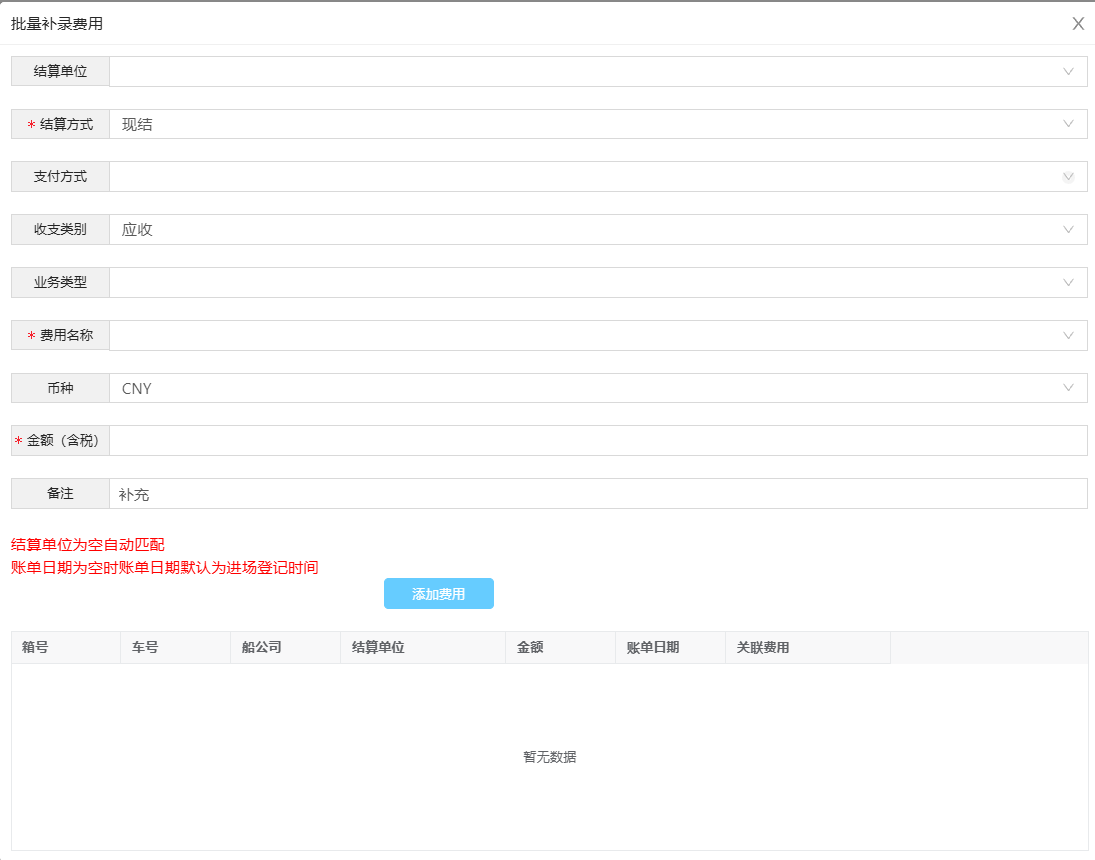Click the 金额（含税）input field

click(598, 441)
